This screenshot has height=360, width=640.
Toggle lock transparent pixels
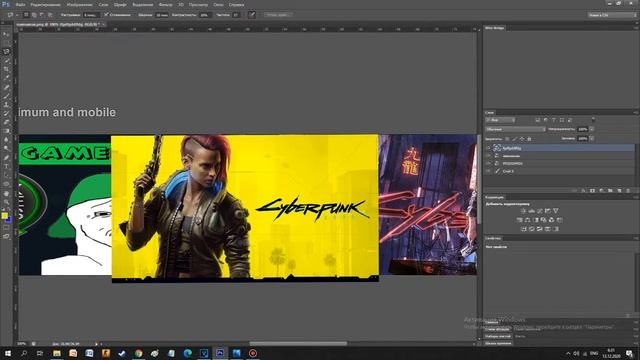tap(507, 139)
